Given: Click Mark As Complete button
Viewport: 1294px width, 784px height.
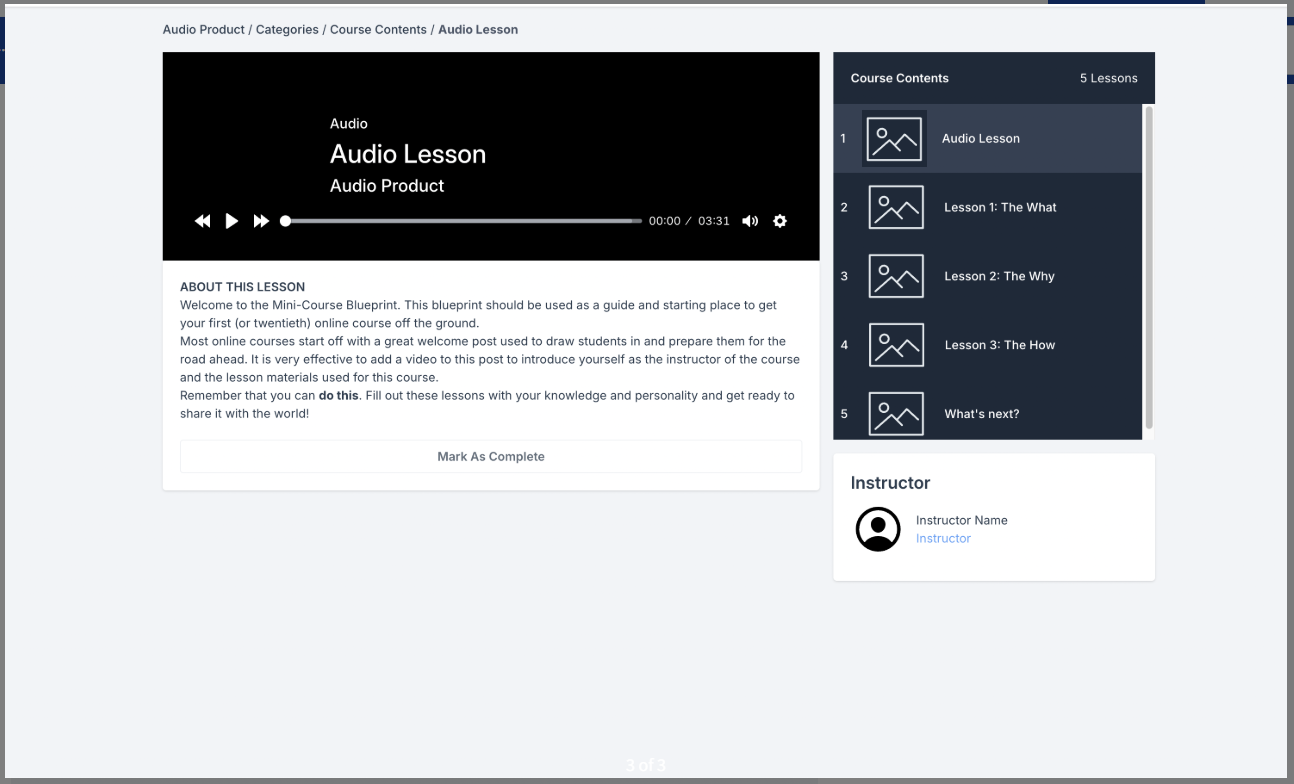Looking at the screenshot, I should click(x=491, y=457).
